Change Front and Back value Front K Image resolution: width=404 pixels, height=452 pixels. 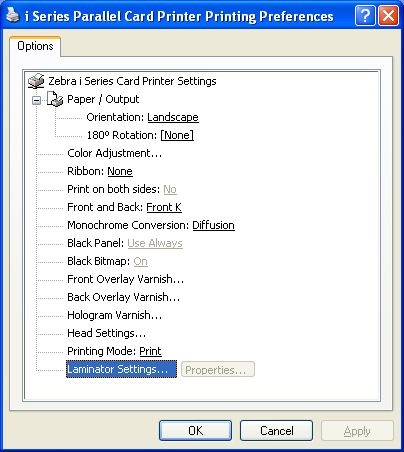(x=164, y=207)
